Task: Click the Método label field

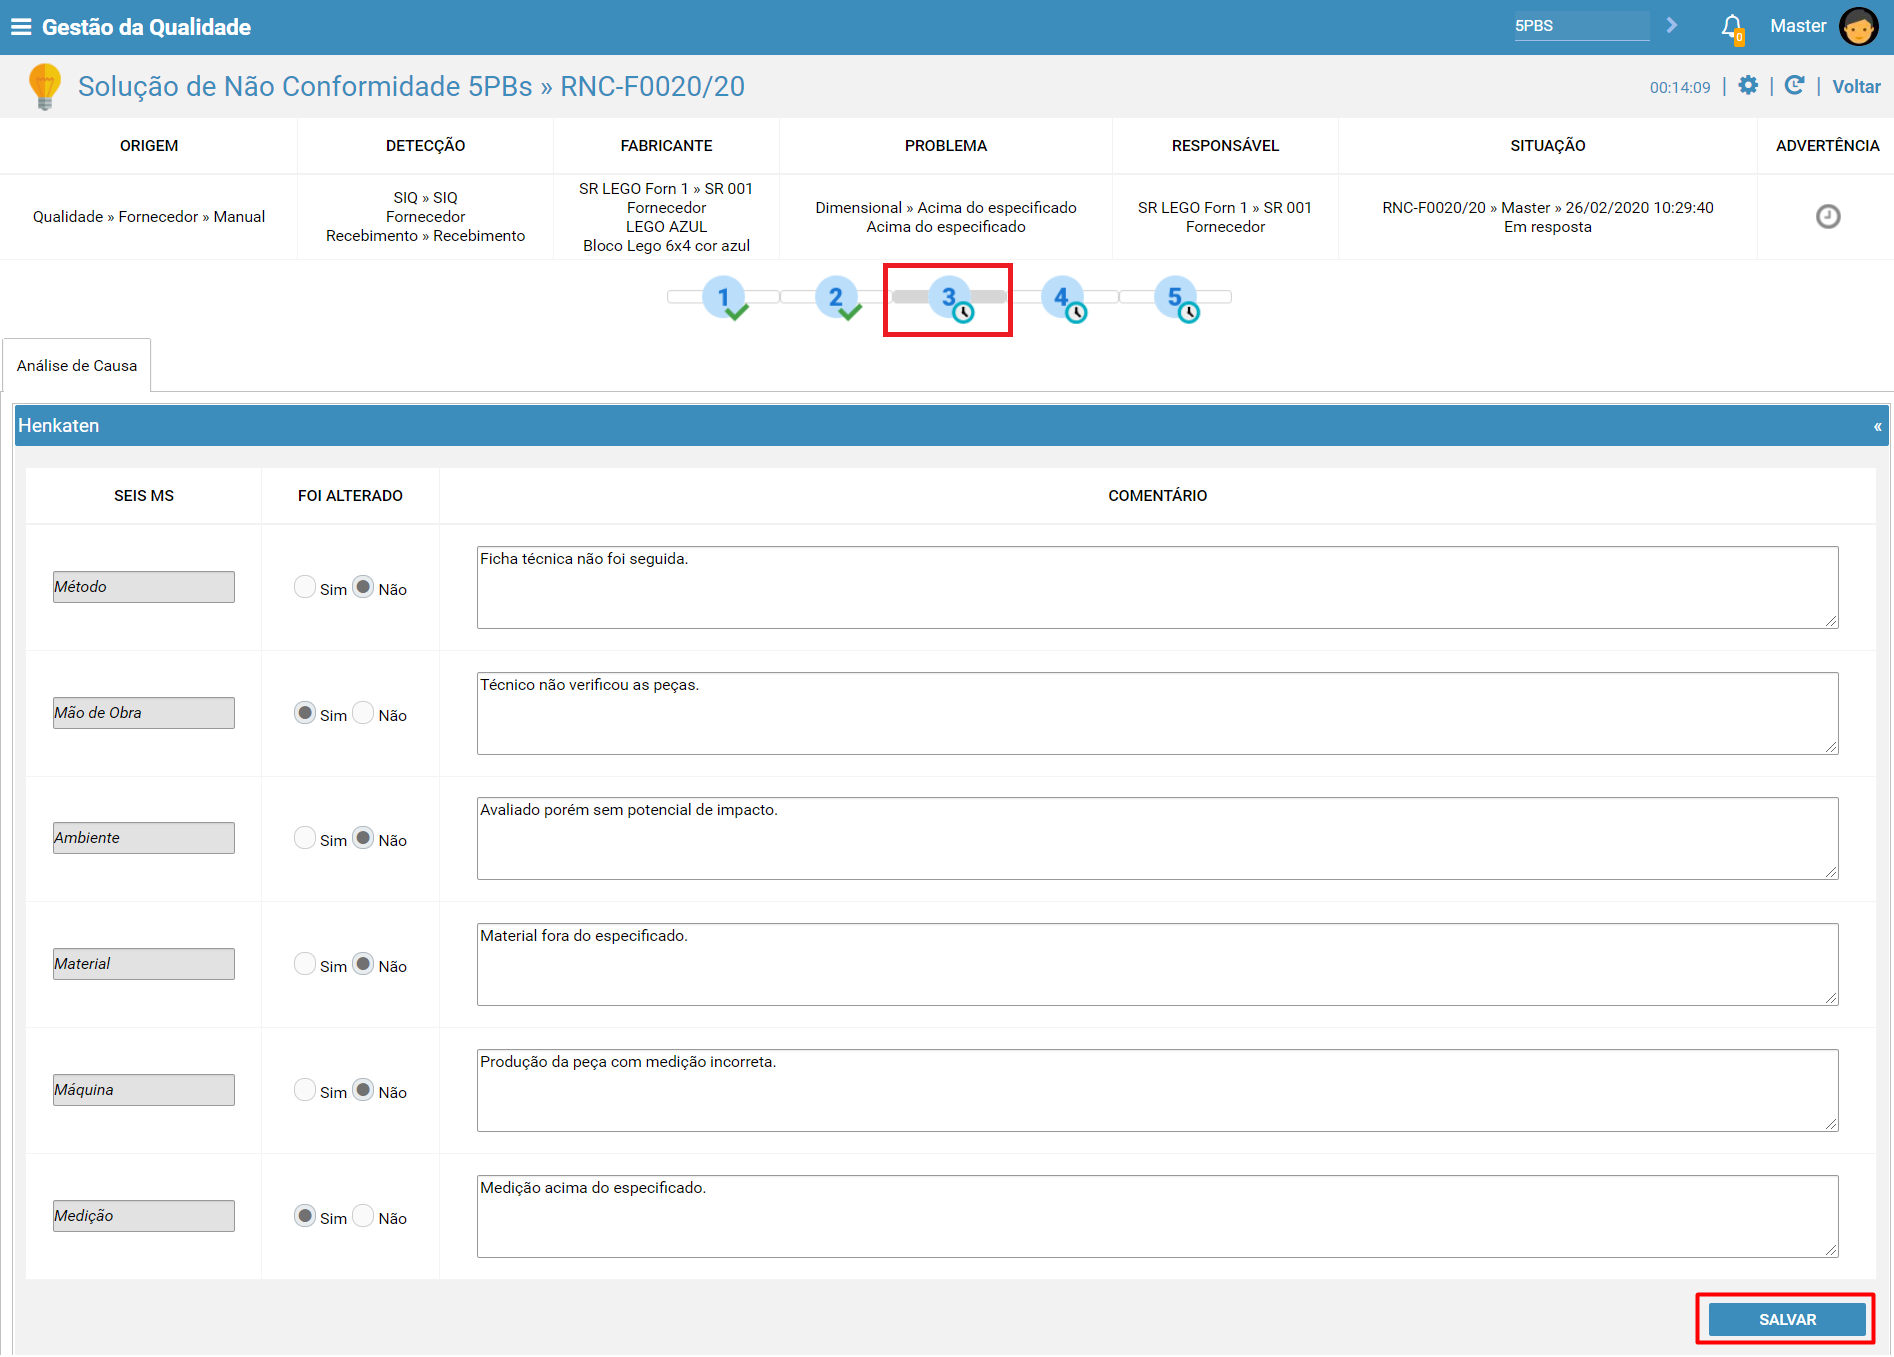Action: [x=144, y=587]
